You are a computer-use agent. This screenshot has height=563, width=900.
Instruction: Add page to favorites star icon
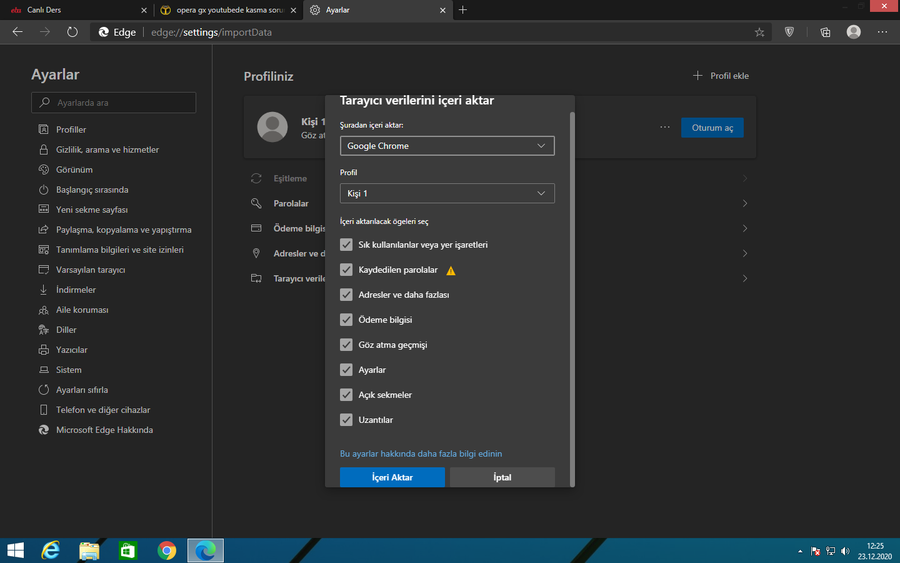[x=759, y=32]
